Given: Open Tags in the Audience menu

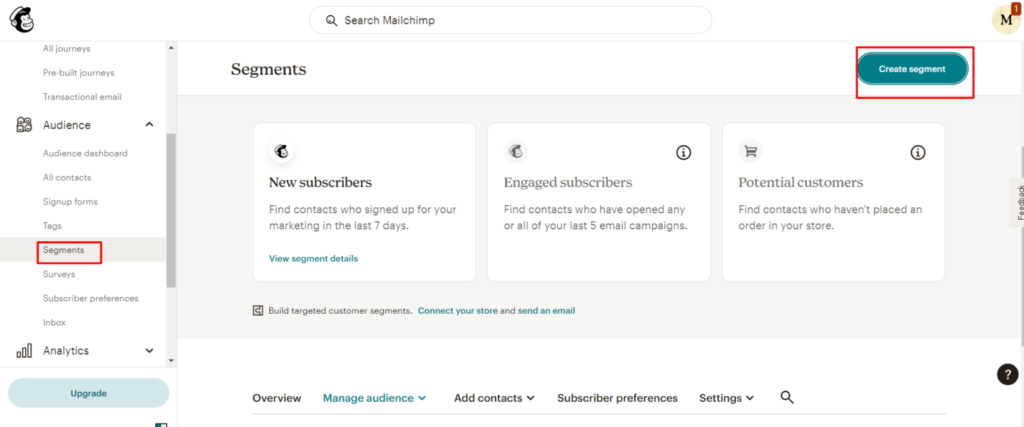Looking at the screenshot, I should tap(53, 226).
